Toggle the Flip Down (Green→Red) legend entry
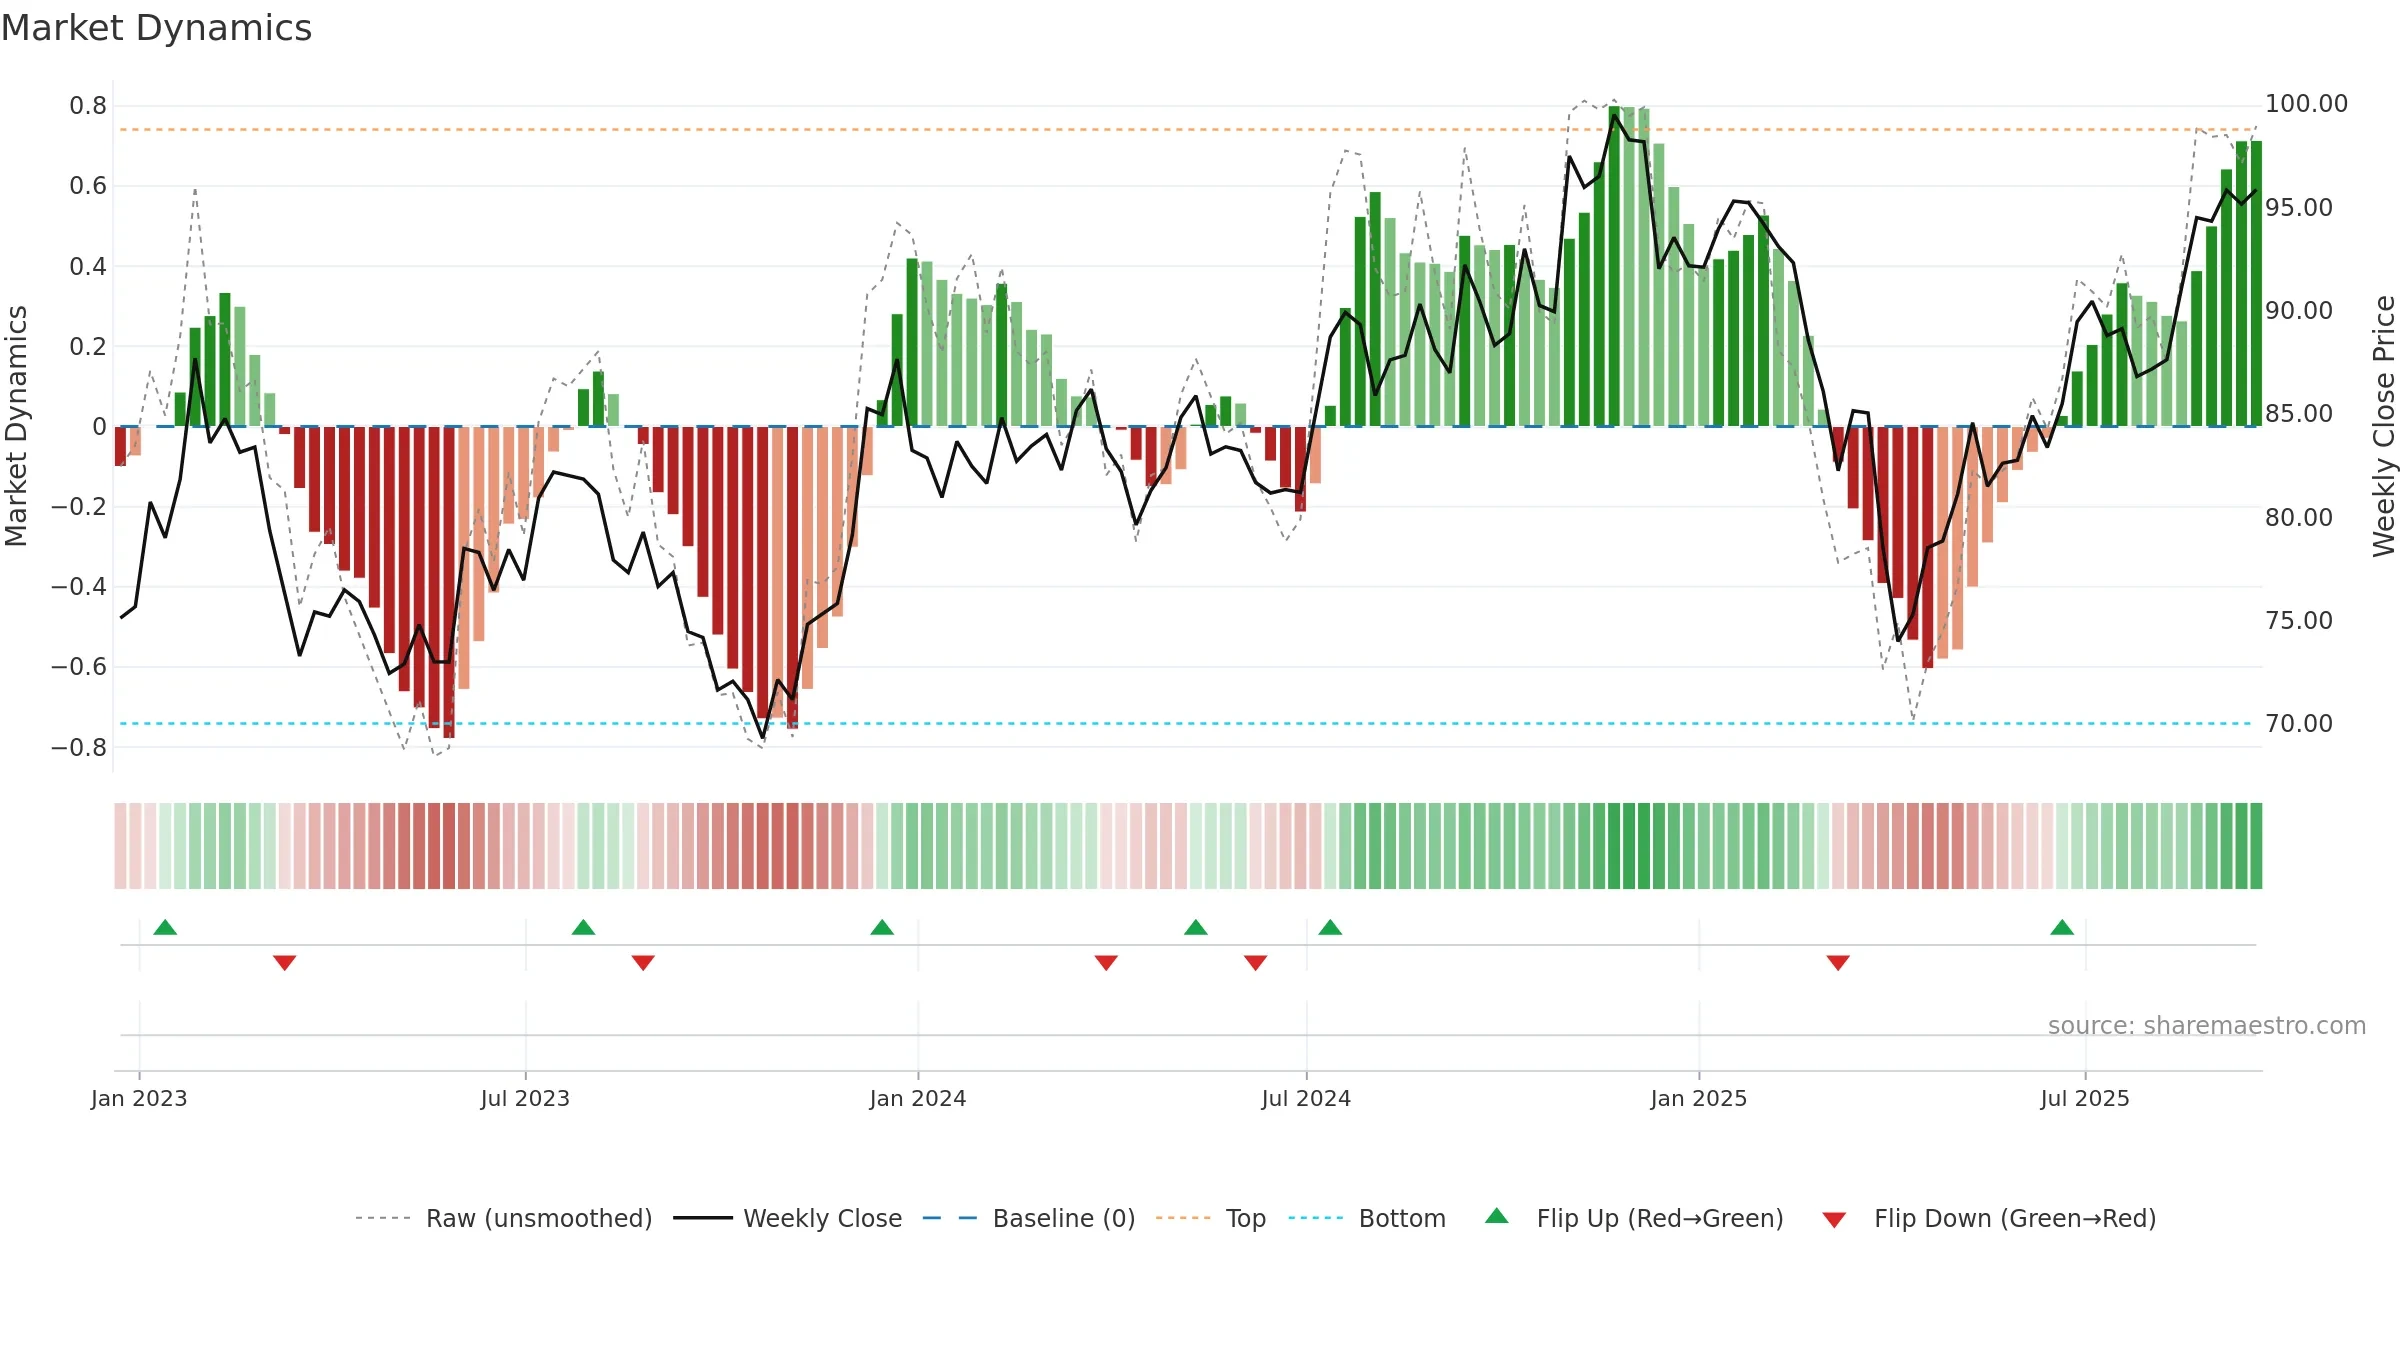The height and width of the screenshot is (1350, 2400). pyautogui.click(x=1989, y=1218)
